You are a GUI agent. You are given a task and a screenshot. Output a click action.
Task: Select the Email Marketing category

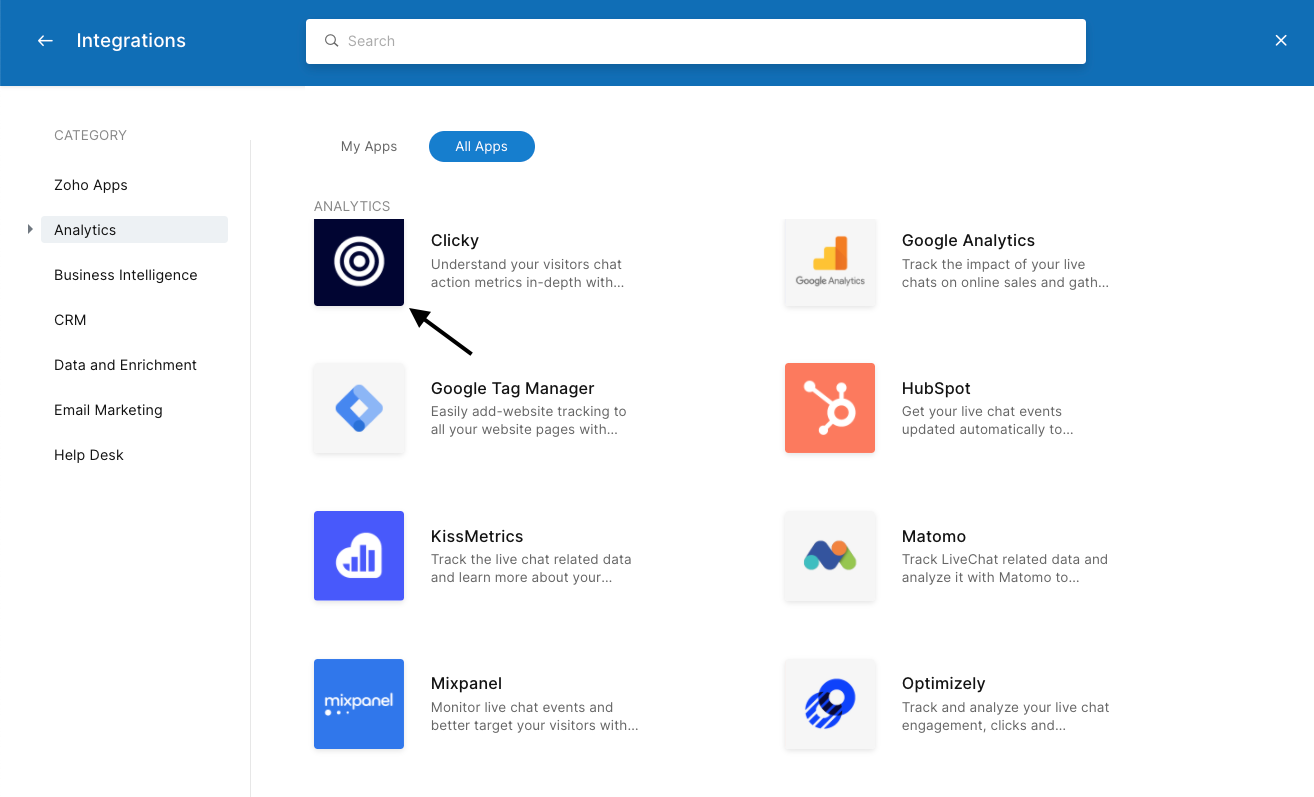coord(108,410)
